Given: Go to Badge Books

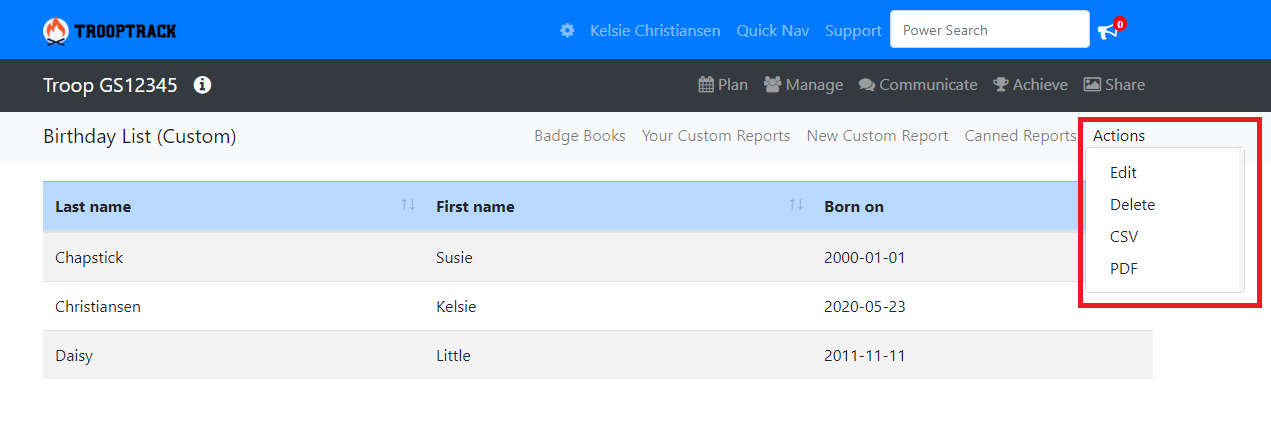Looking at the screenshot, I should 580,135.
